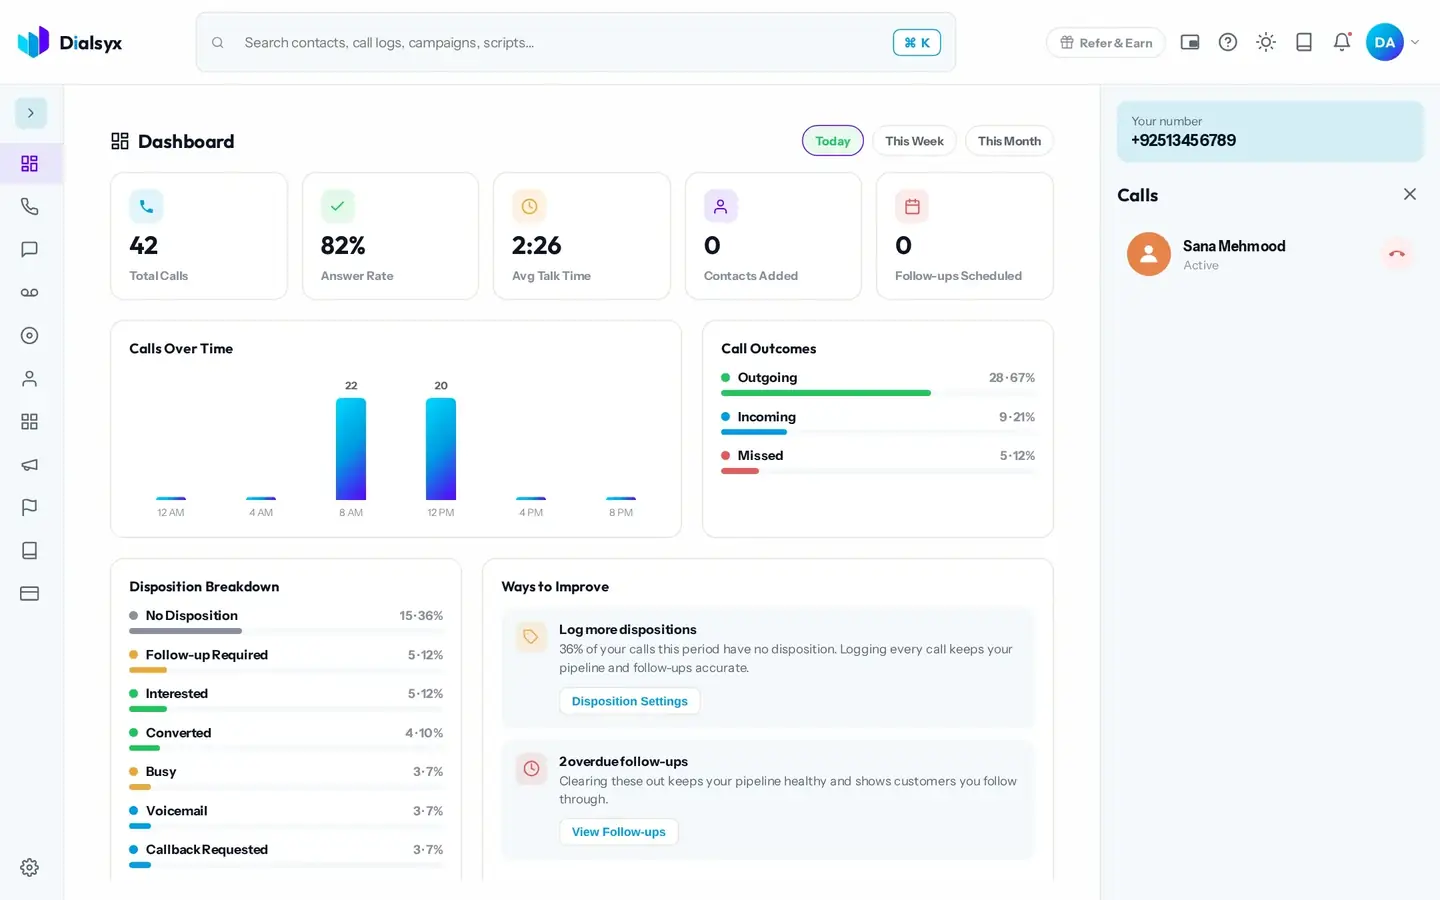Open the tablet icon in the top bar
Image resolution: width=1440 pixels, height=900 pixels.
pyautogui.click(x=1304, y=42)
